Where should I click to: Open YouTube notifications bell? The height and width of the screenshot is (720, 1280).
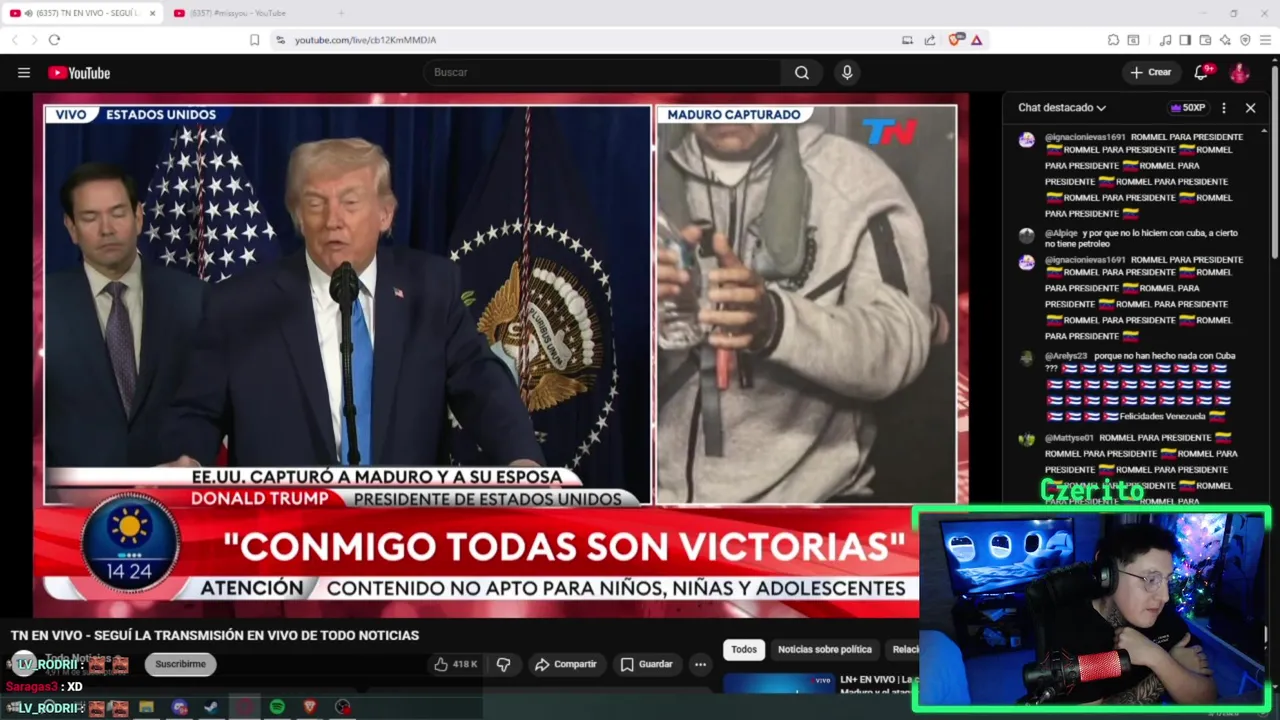pos(1202,72)
